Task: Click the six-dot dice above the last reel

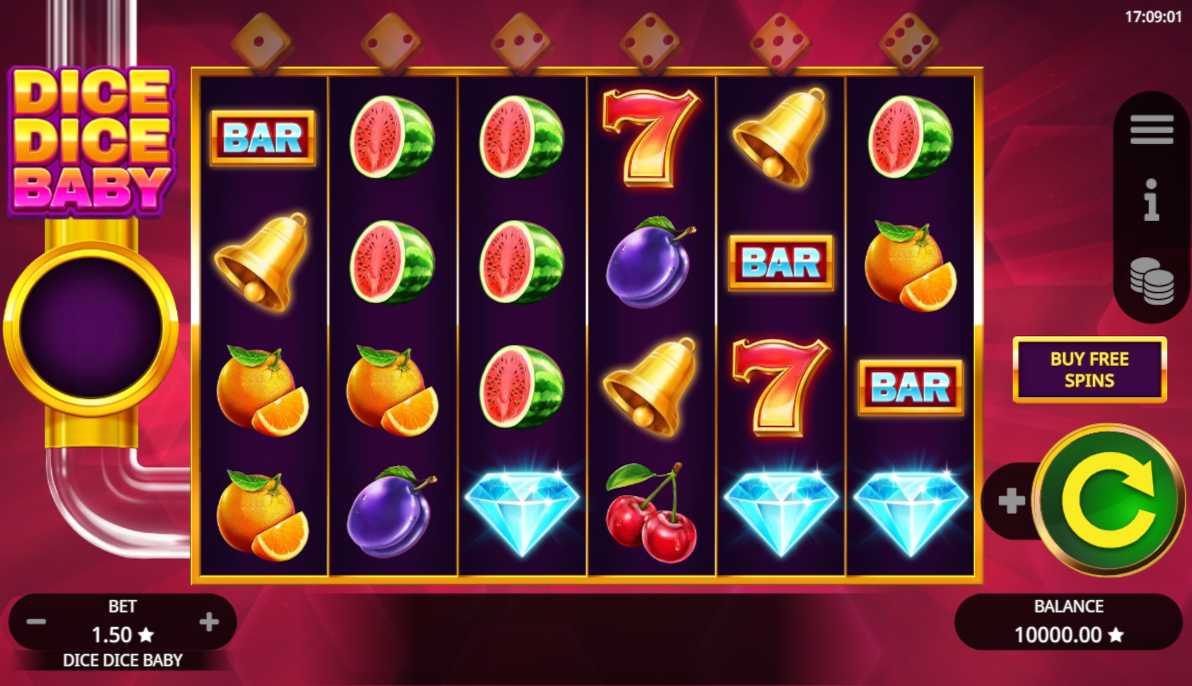Action: [x=909, y=42]
